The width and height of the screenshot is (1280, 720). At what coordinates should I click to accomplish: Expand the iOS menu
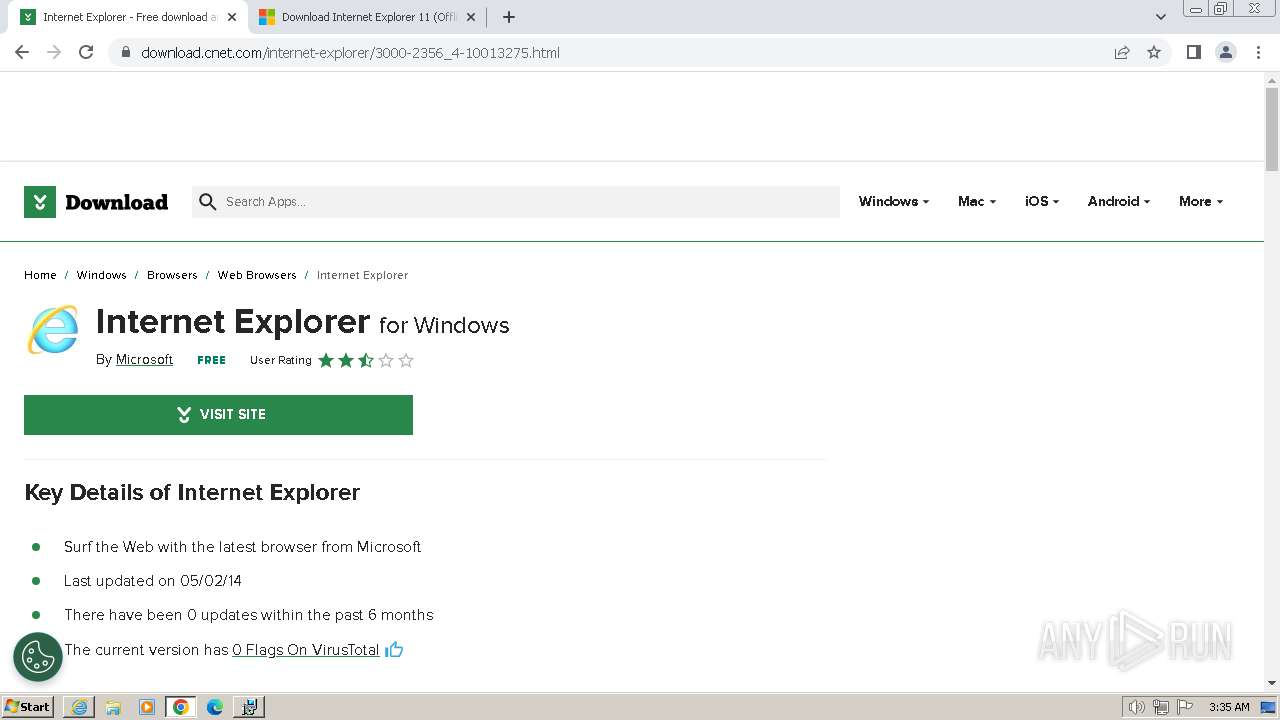[x=1041, y=201]
